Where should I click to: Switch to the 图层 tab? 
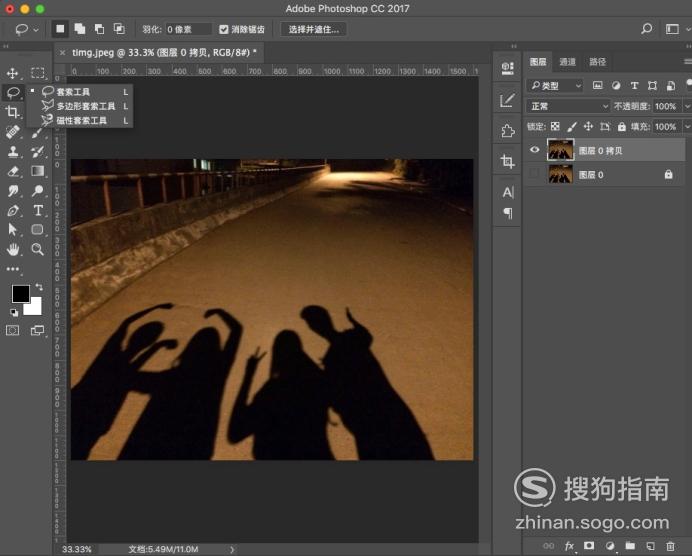pos(538,62)
